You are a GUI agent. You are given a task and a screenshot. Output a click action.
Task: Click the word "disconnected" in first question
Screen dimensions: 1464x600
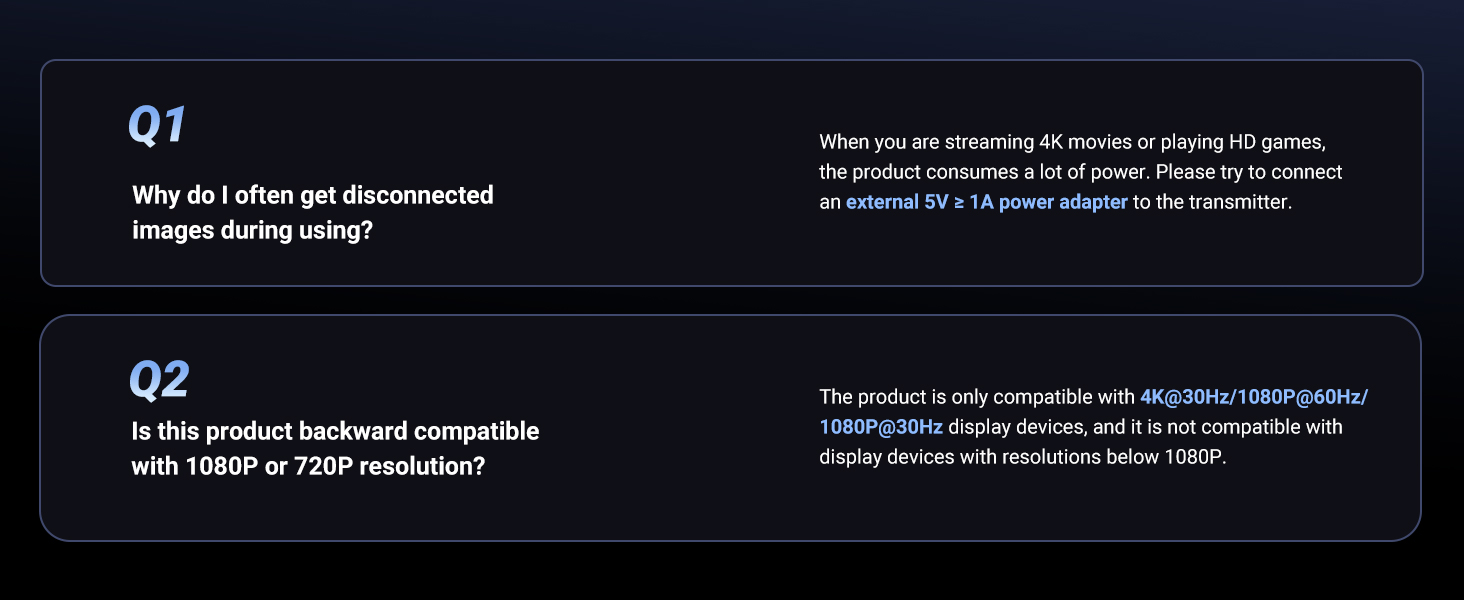point(418,195)
